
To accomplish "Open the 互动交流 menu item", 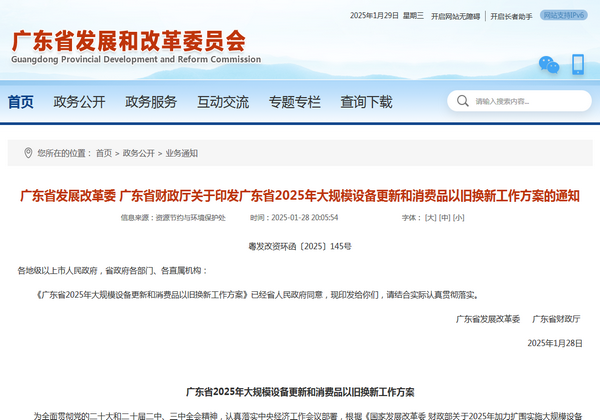I will tap(223, 101).
